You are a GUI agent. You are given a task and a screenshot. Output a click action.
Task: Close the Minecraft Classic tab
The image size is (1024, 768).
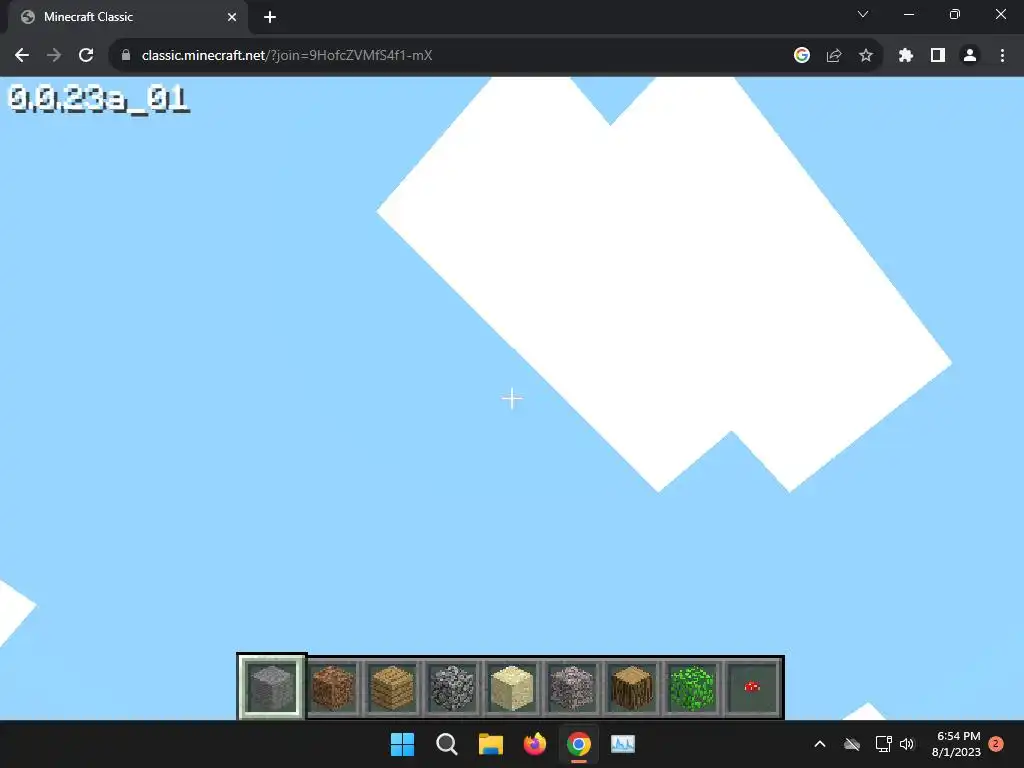[232, 17]
